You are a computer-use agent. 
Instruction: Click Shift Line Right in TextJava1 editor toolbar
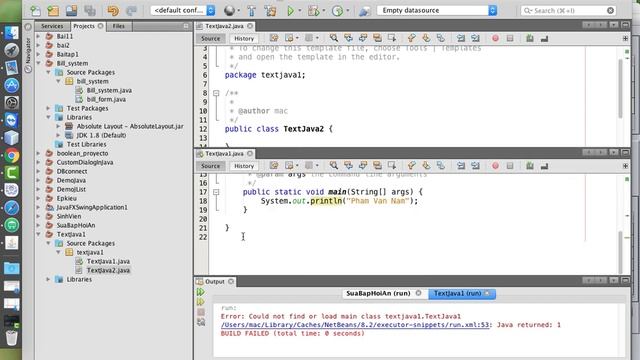click(x=476, y=166)
